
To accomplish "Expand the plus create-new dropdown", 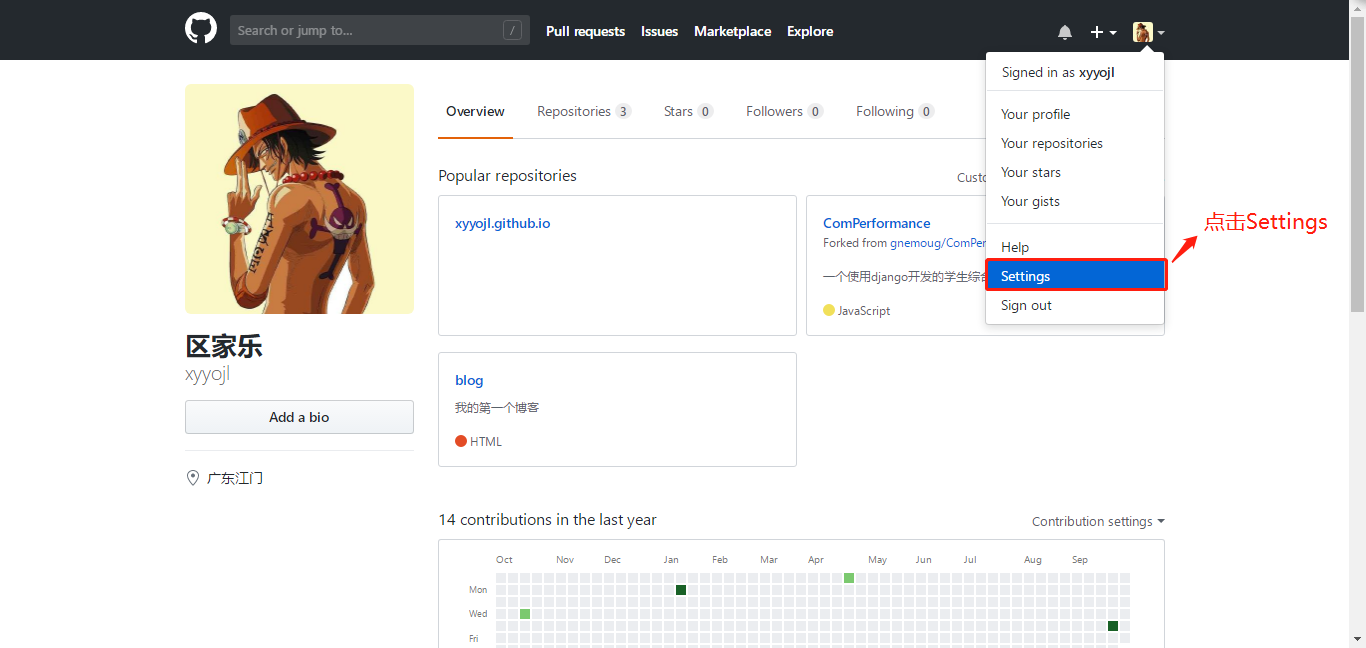I will coord(1103,32).
